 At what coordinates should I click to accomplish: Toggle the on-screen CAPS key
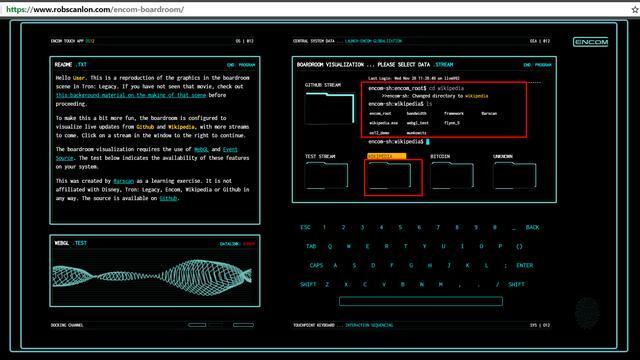pyautogui.click(x=316, y=265)
